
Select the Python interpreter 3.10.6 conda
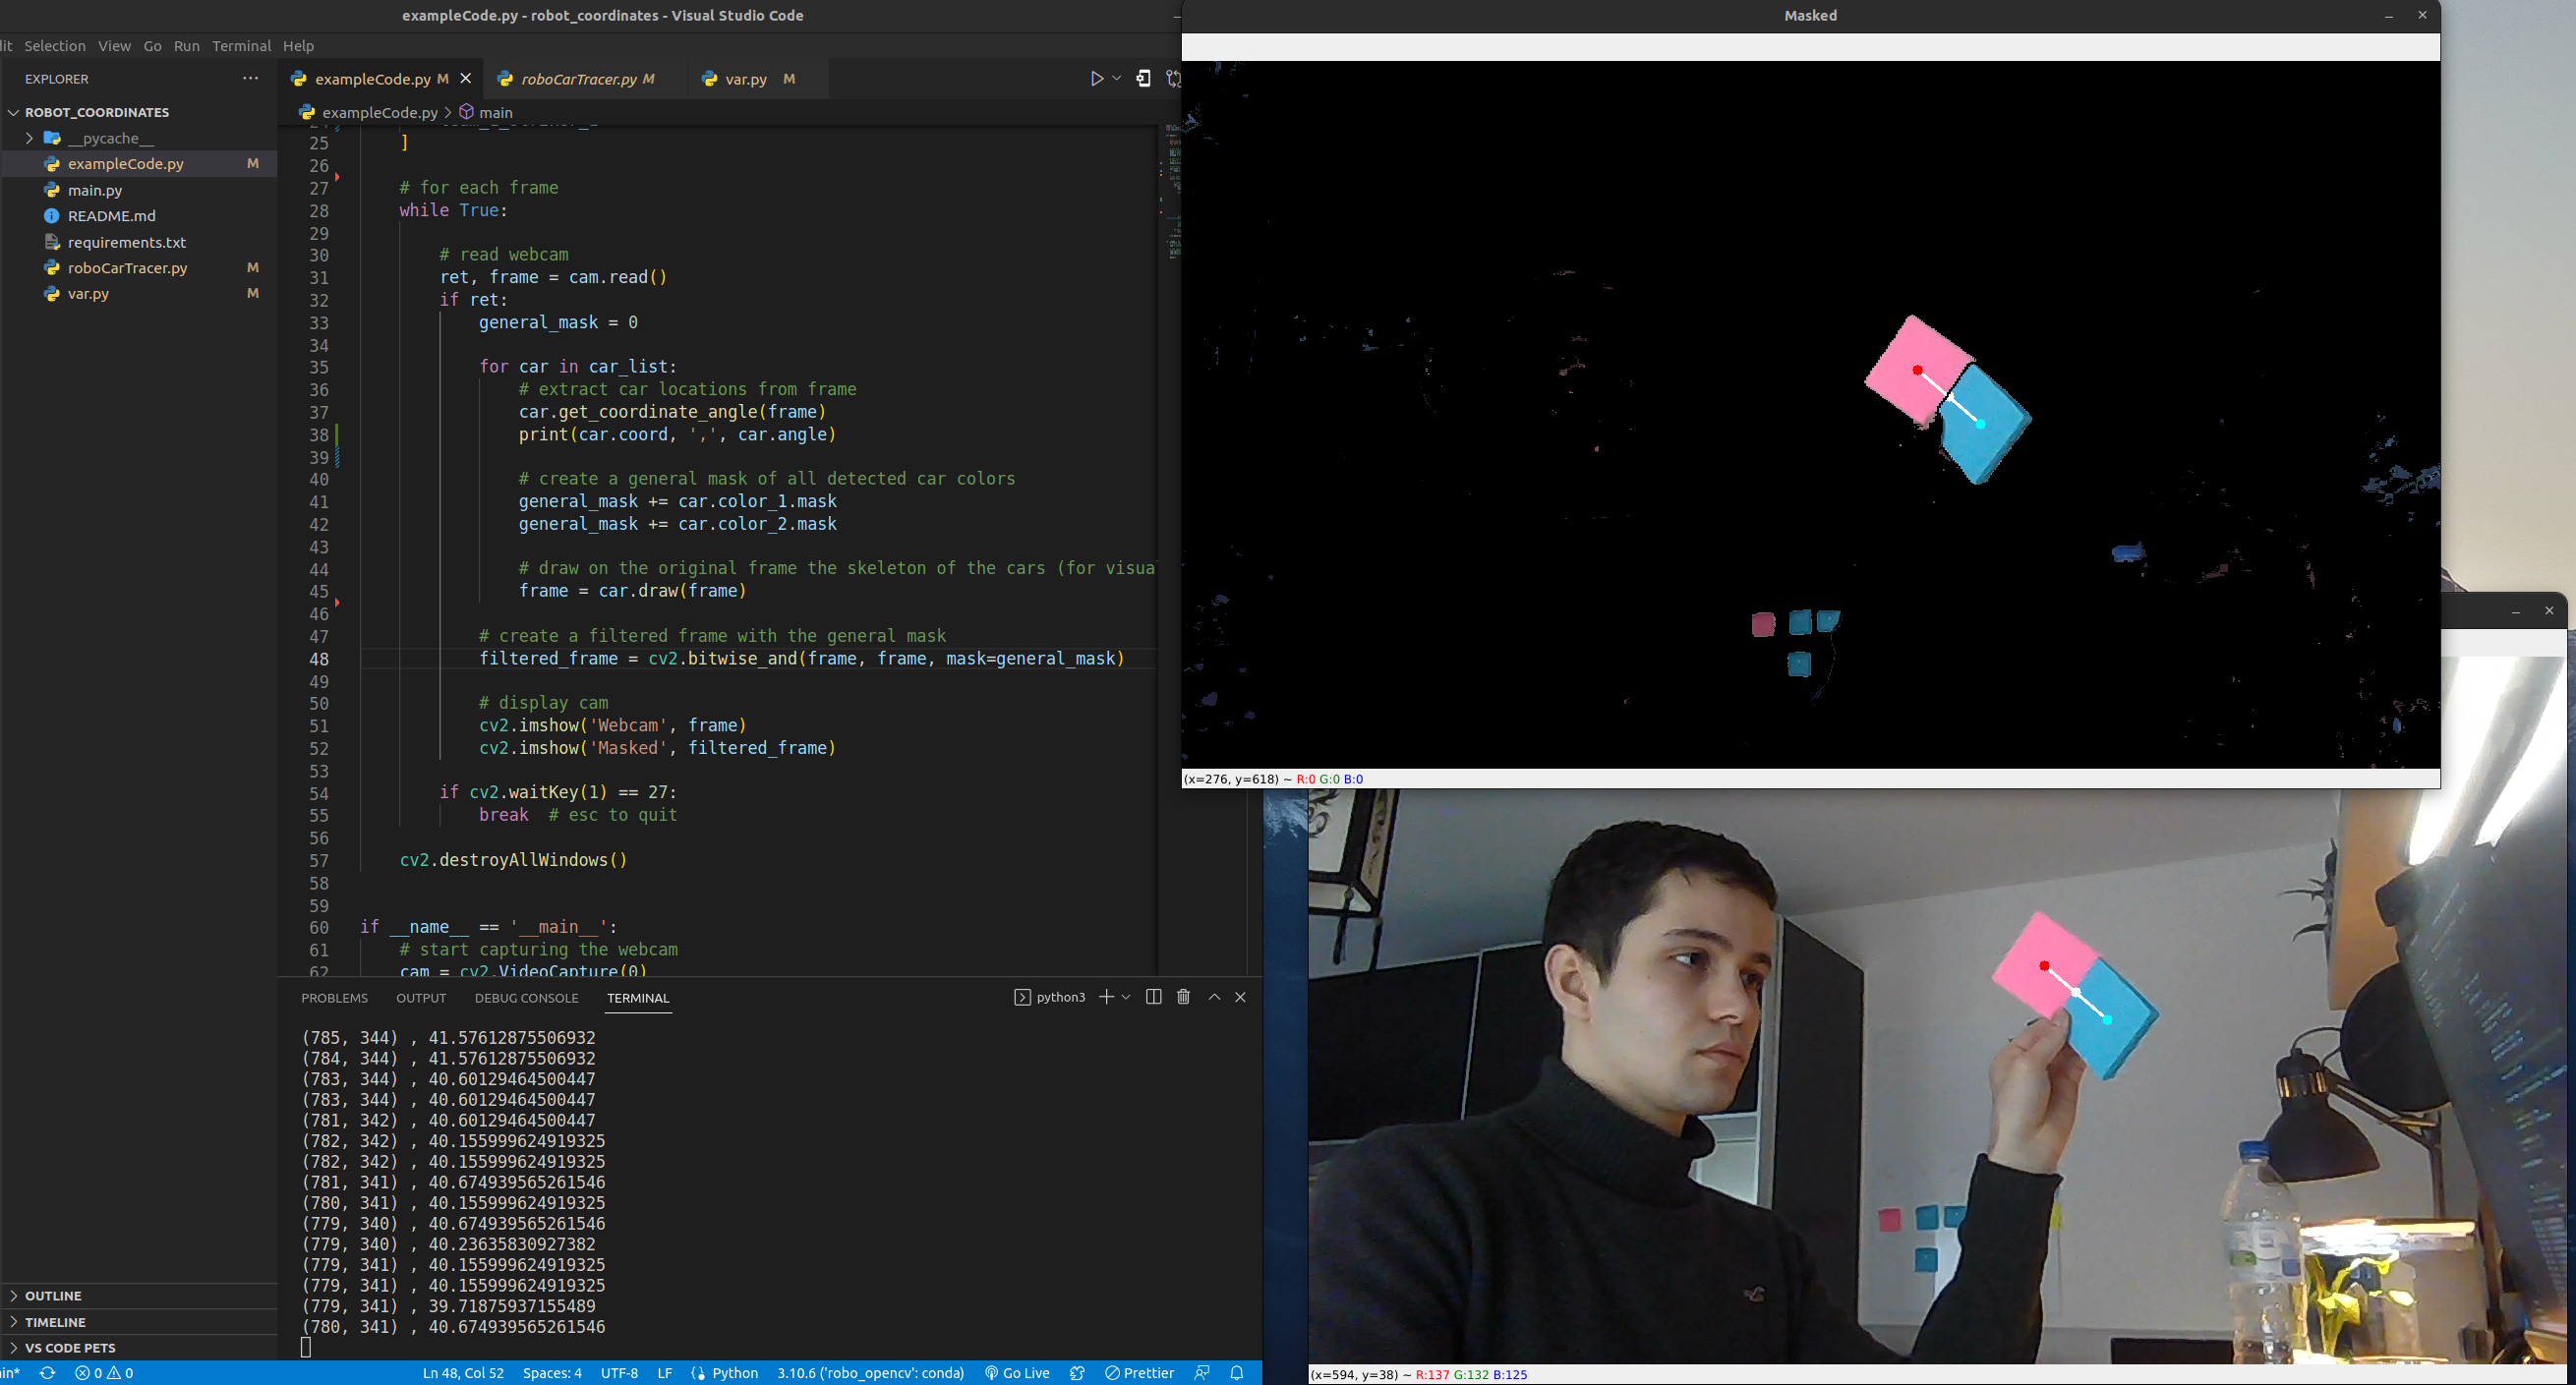pos(869,1373)
